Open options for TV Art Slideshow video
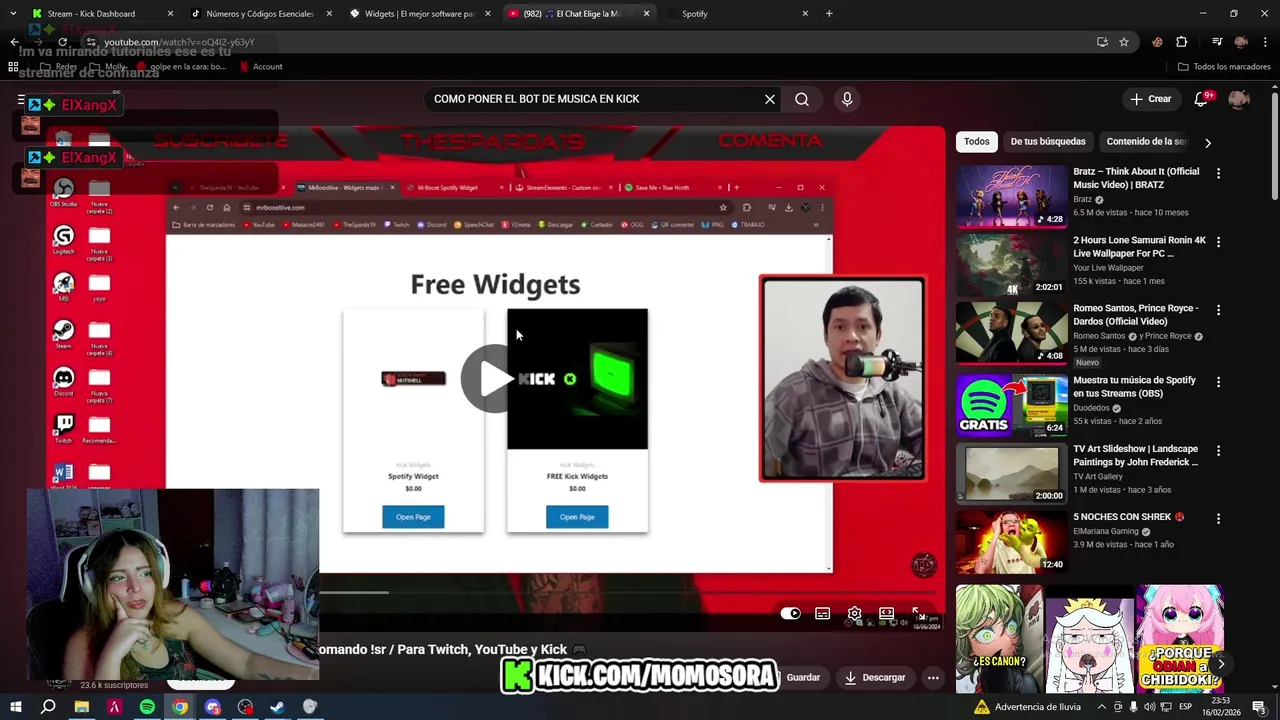Screen dimensions: 1280x720 click(x=1218, y=451)
